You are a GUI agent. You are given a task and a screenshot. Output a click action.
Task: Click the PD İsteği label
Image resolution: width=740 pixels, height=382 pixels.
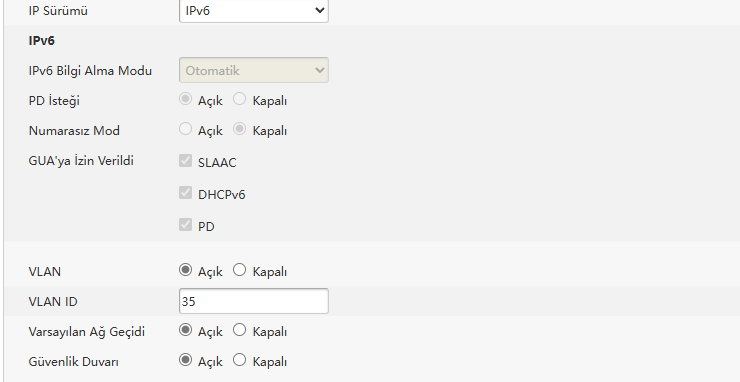[54, 101]
